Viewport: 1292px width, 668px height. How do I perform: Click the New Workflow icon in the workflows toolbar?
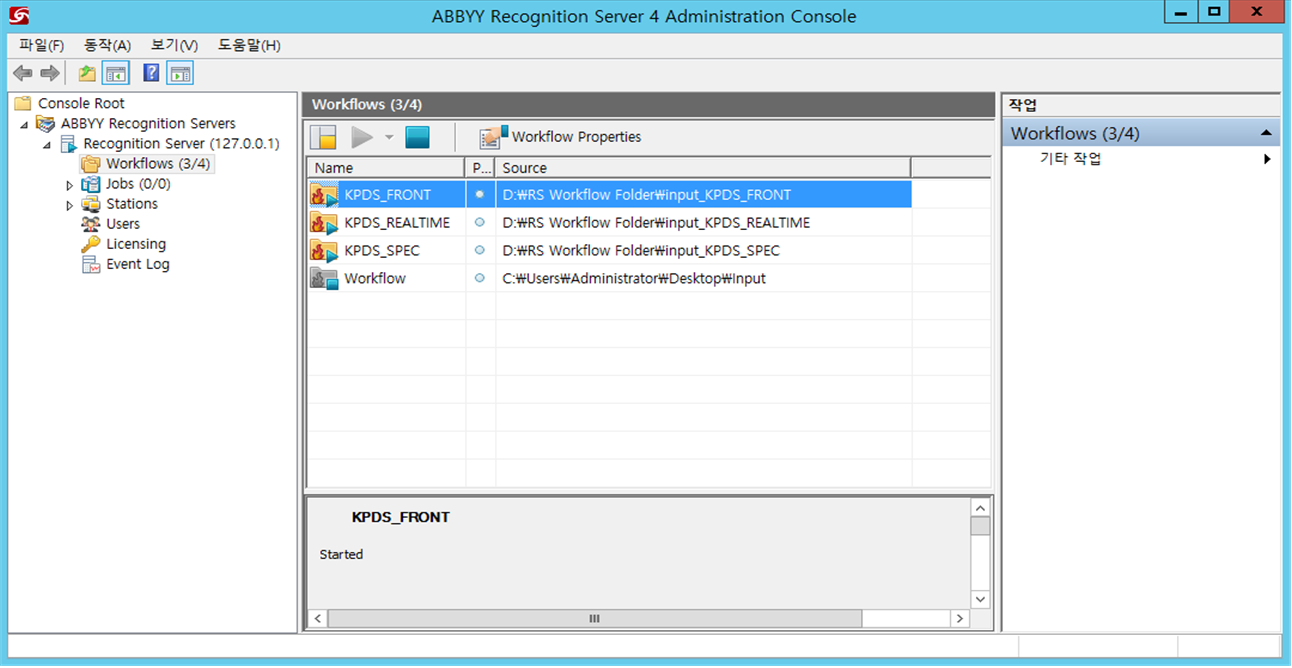[323, 137]
